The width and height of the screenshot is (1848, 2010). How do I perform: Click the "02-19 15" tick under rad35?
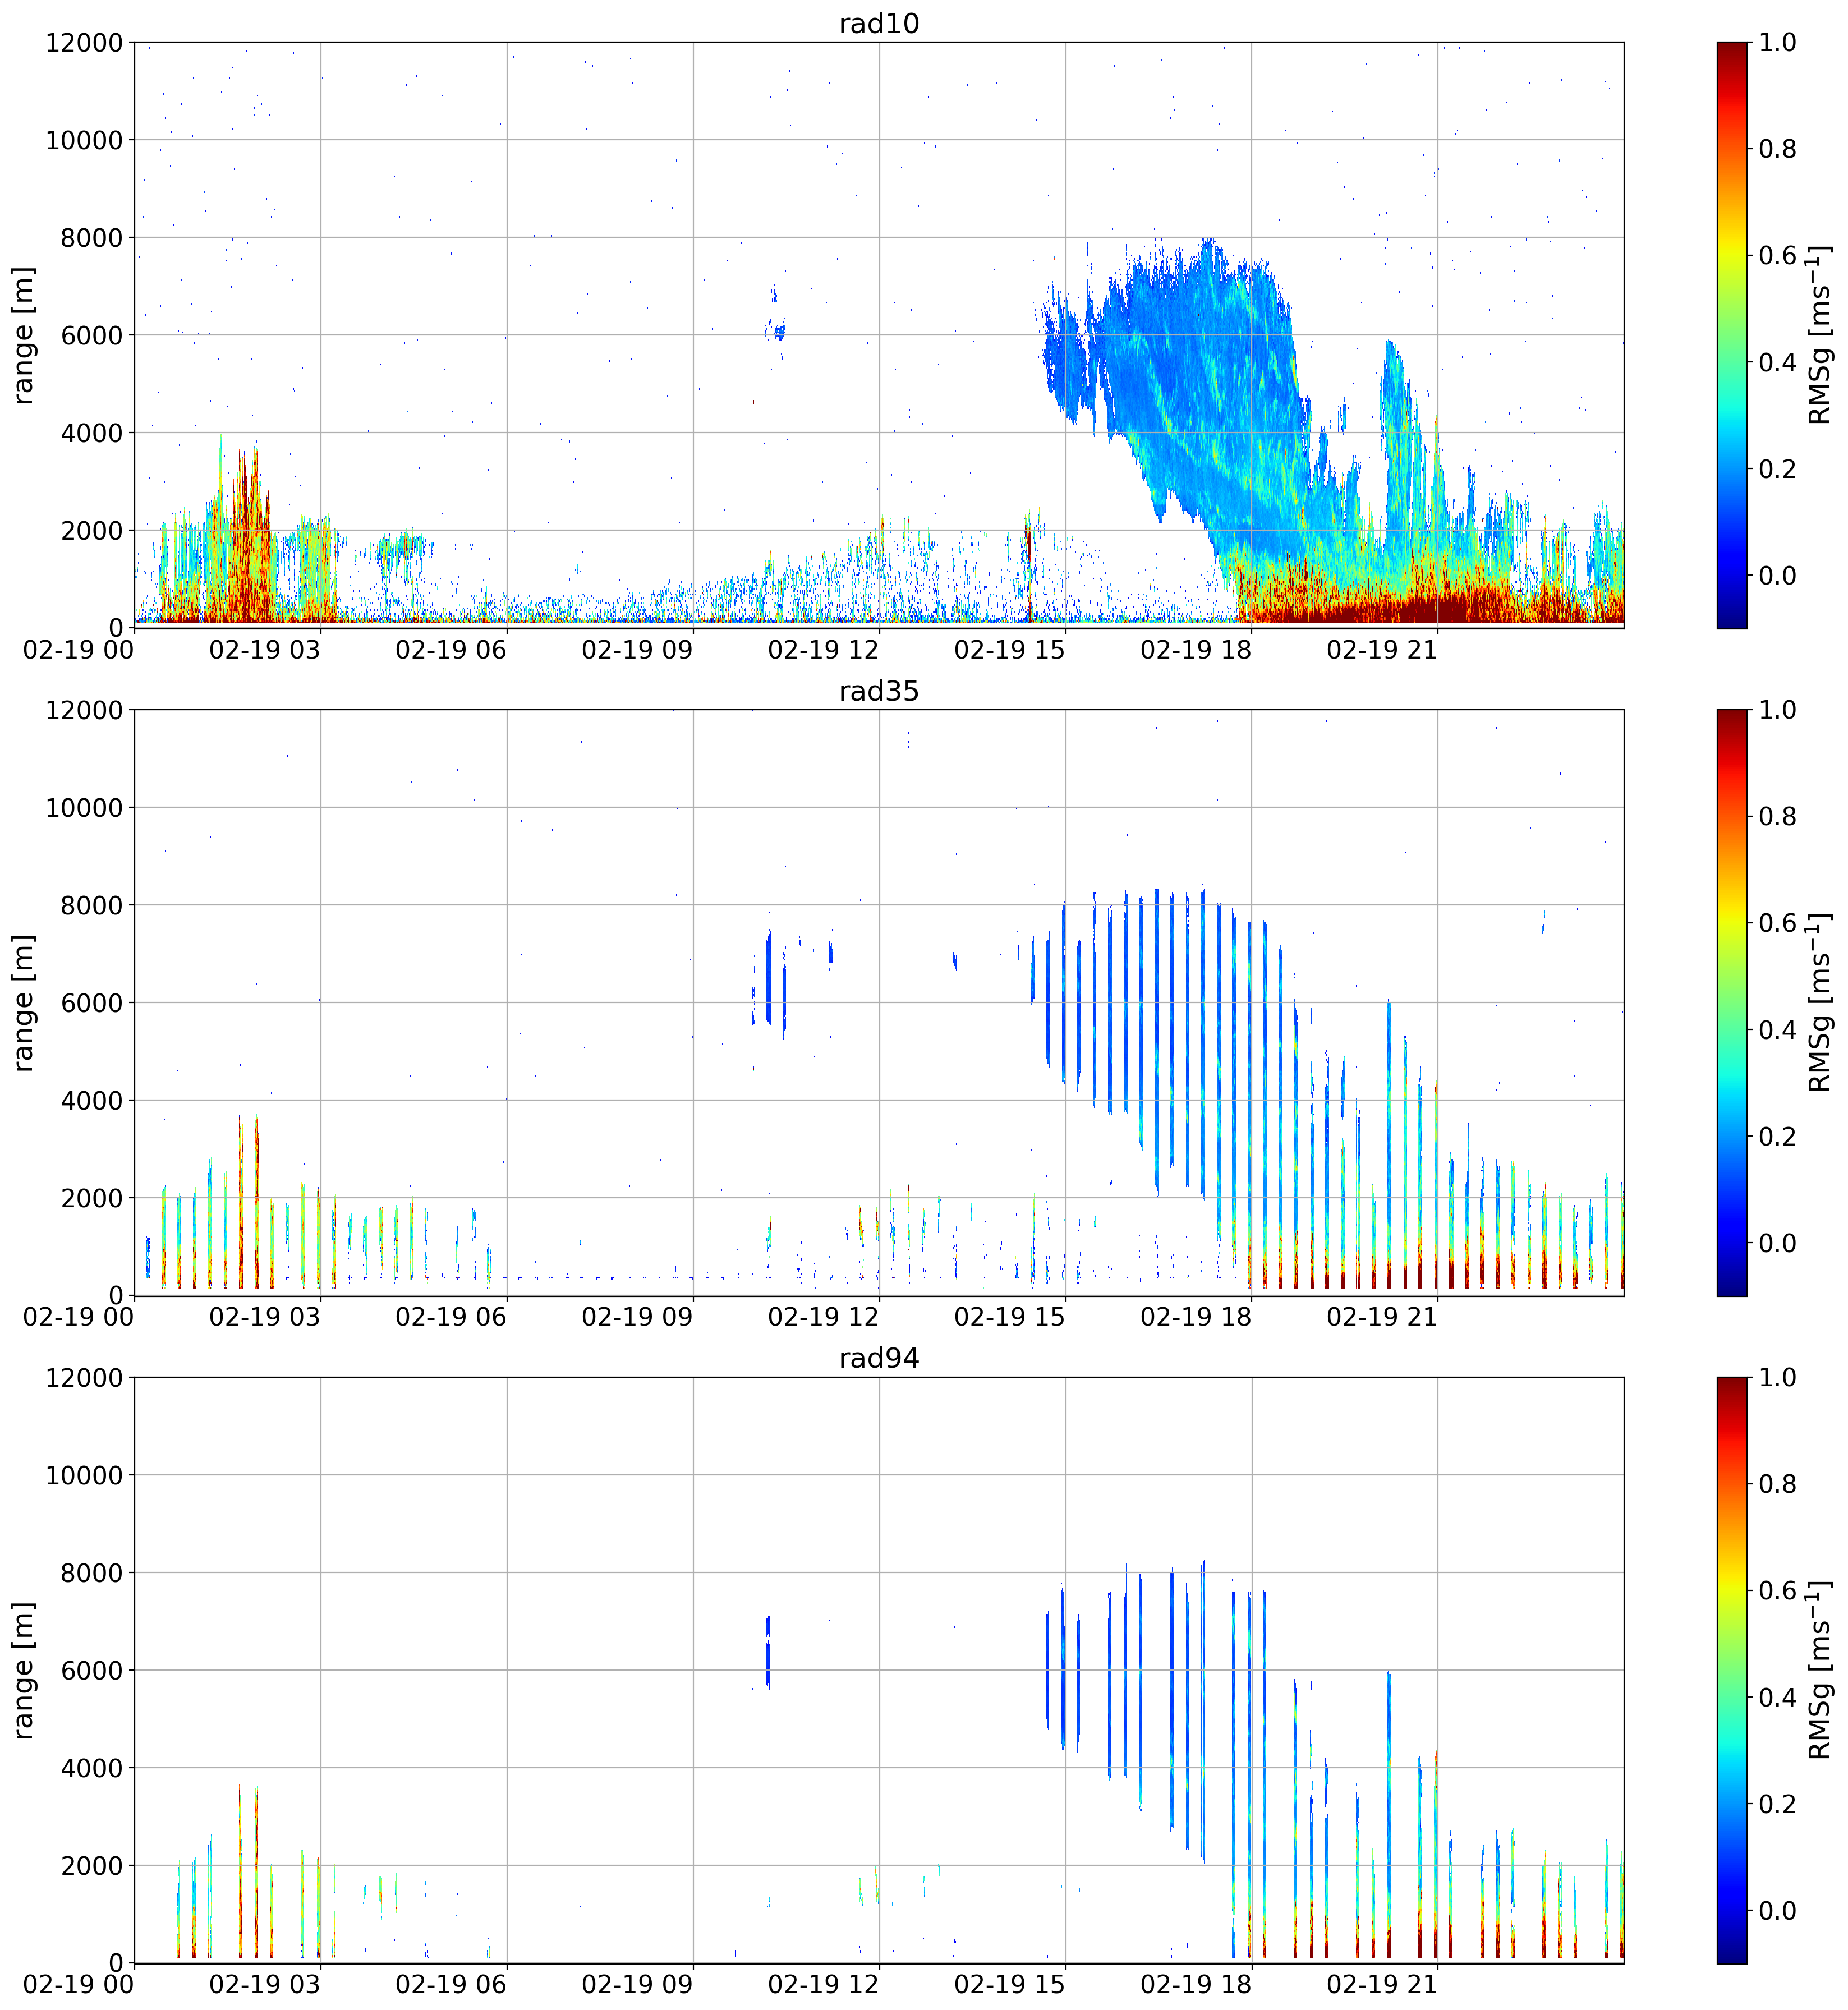(x=1010, y=1317)
